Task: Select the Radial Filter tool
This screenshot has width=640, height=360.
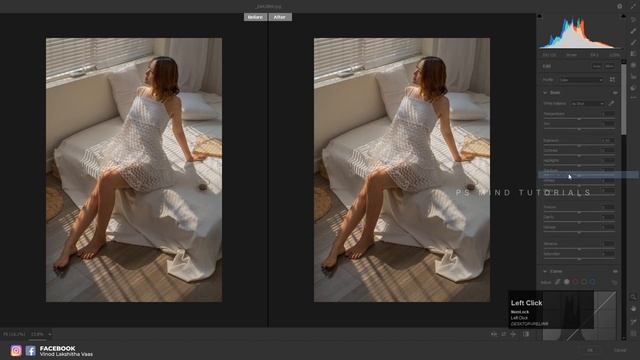Action: (633, 65)
